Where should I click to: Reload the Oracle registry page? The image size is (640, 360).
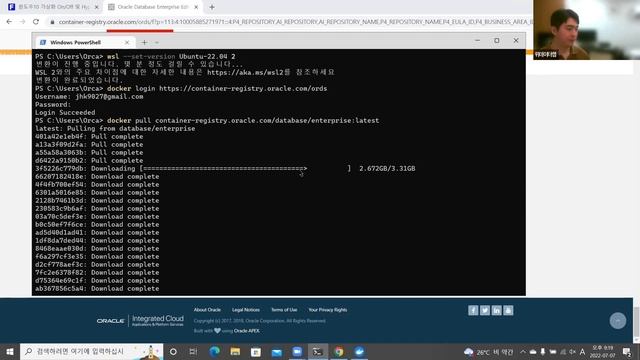[36, 22]
